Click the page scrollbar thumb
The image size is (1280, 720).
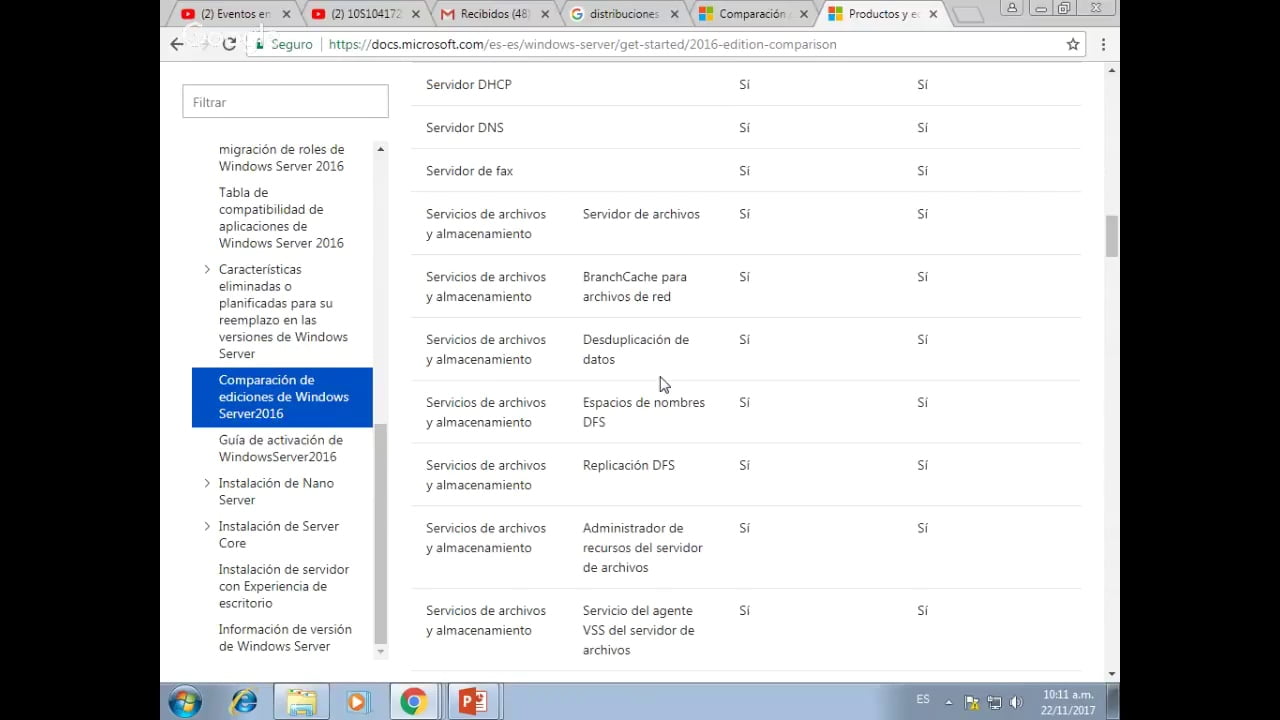point(1112,236)
